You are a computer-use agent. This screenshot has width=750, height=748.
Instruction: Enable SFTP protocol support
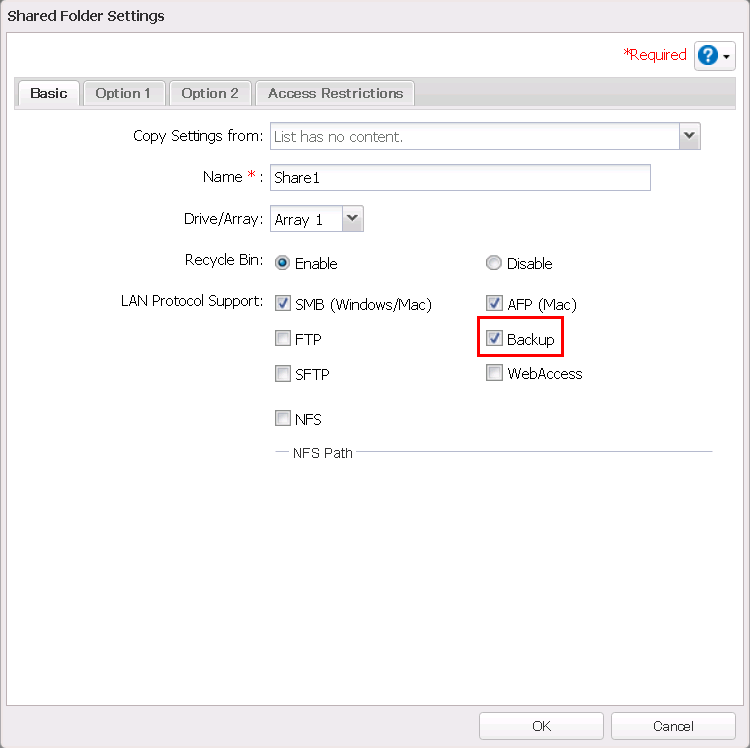point(283,373)
